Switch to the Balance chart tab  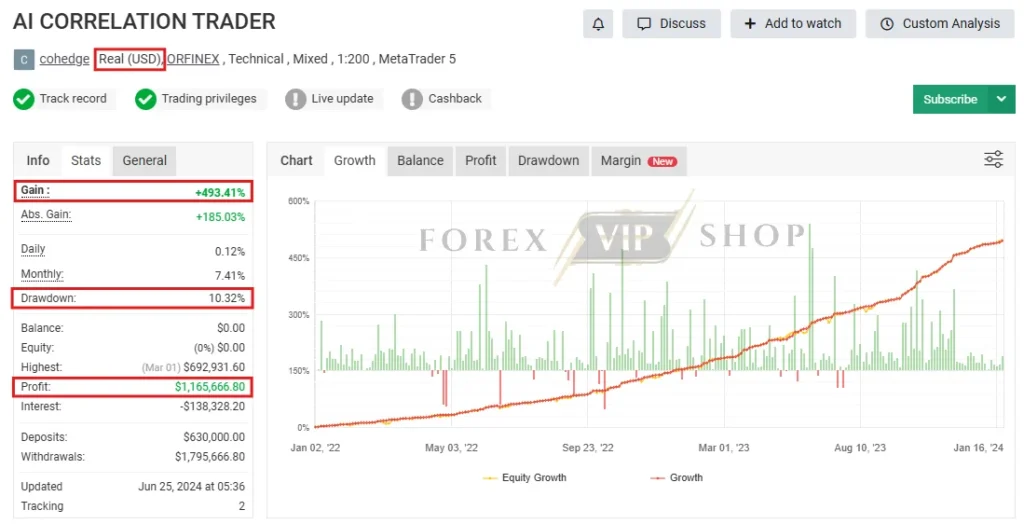coord(420,161)
